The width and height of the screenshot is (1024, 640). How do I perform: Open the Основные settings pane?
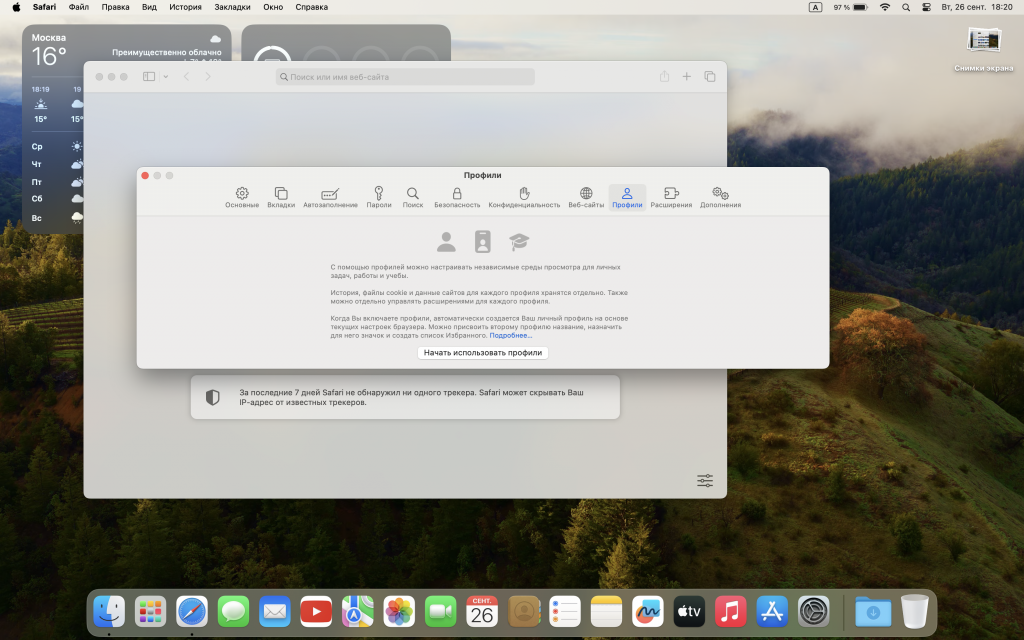click(x=241, y=197)
